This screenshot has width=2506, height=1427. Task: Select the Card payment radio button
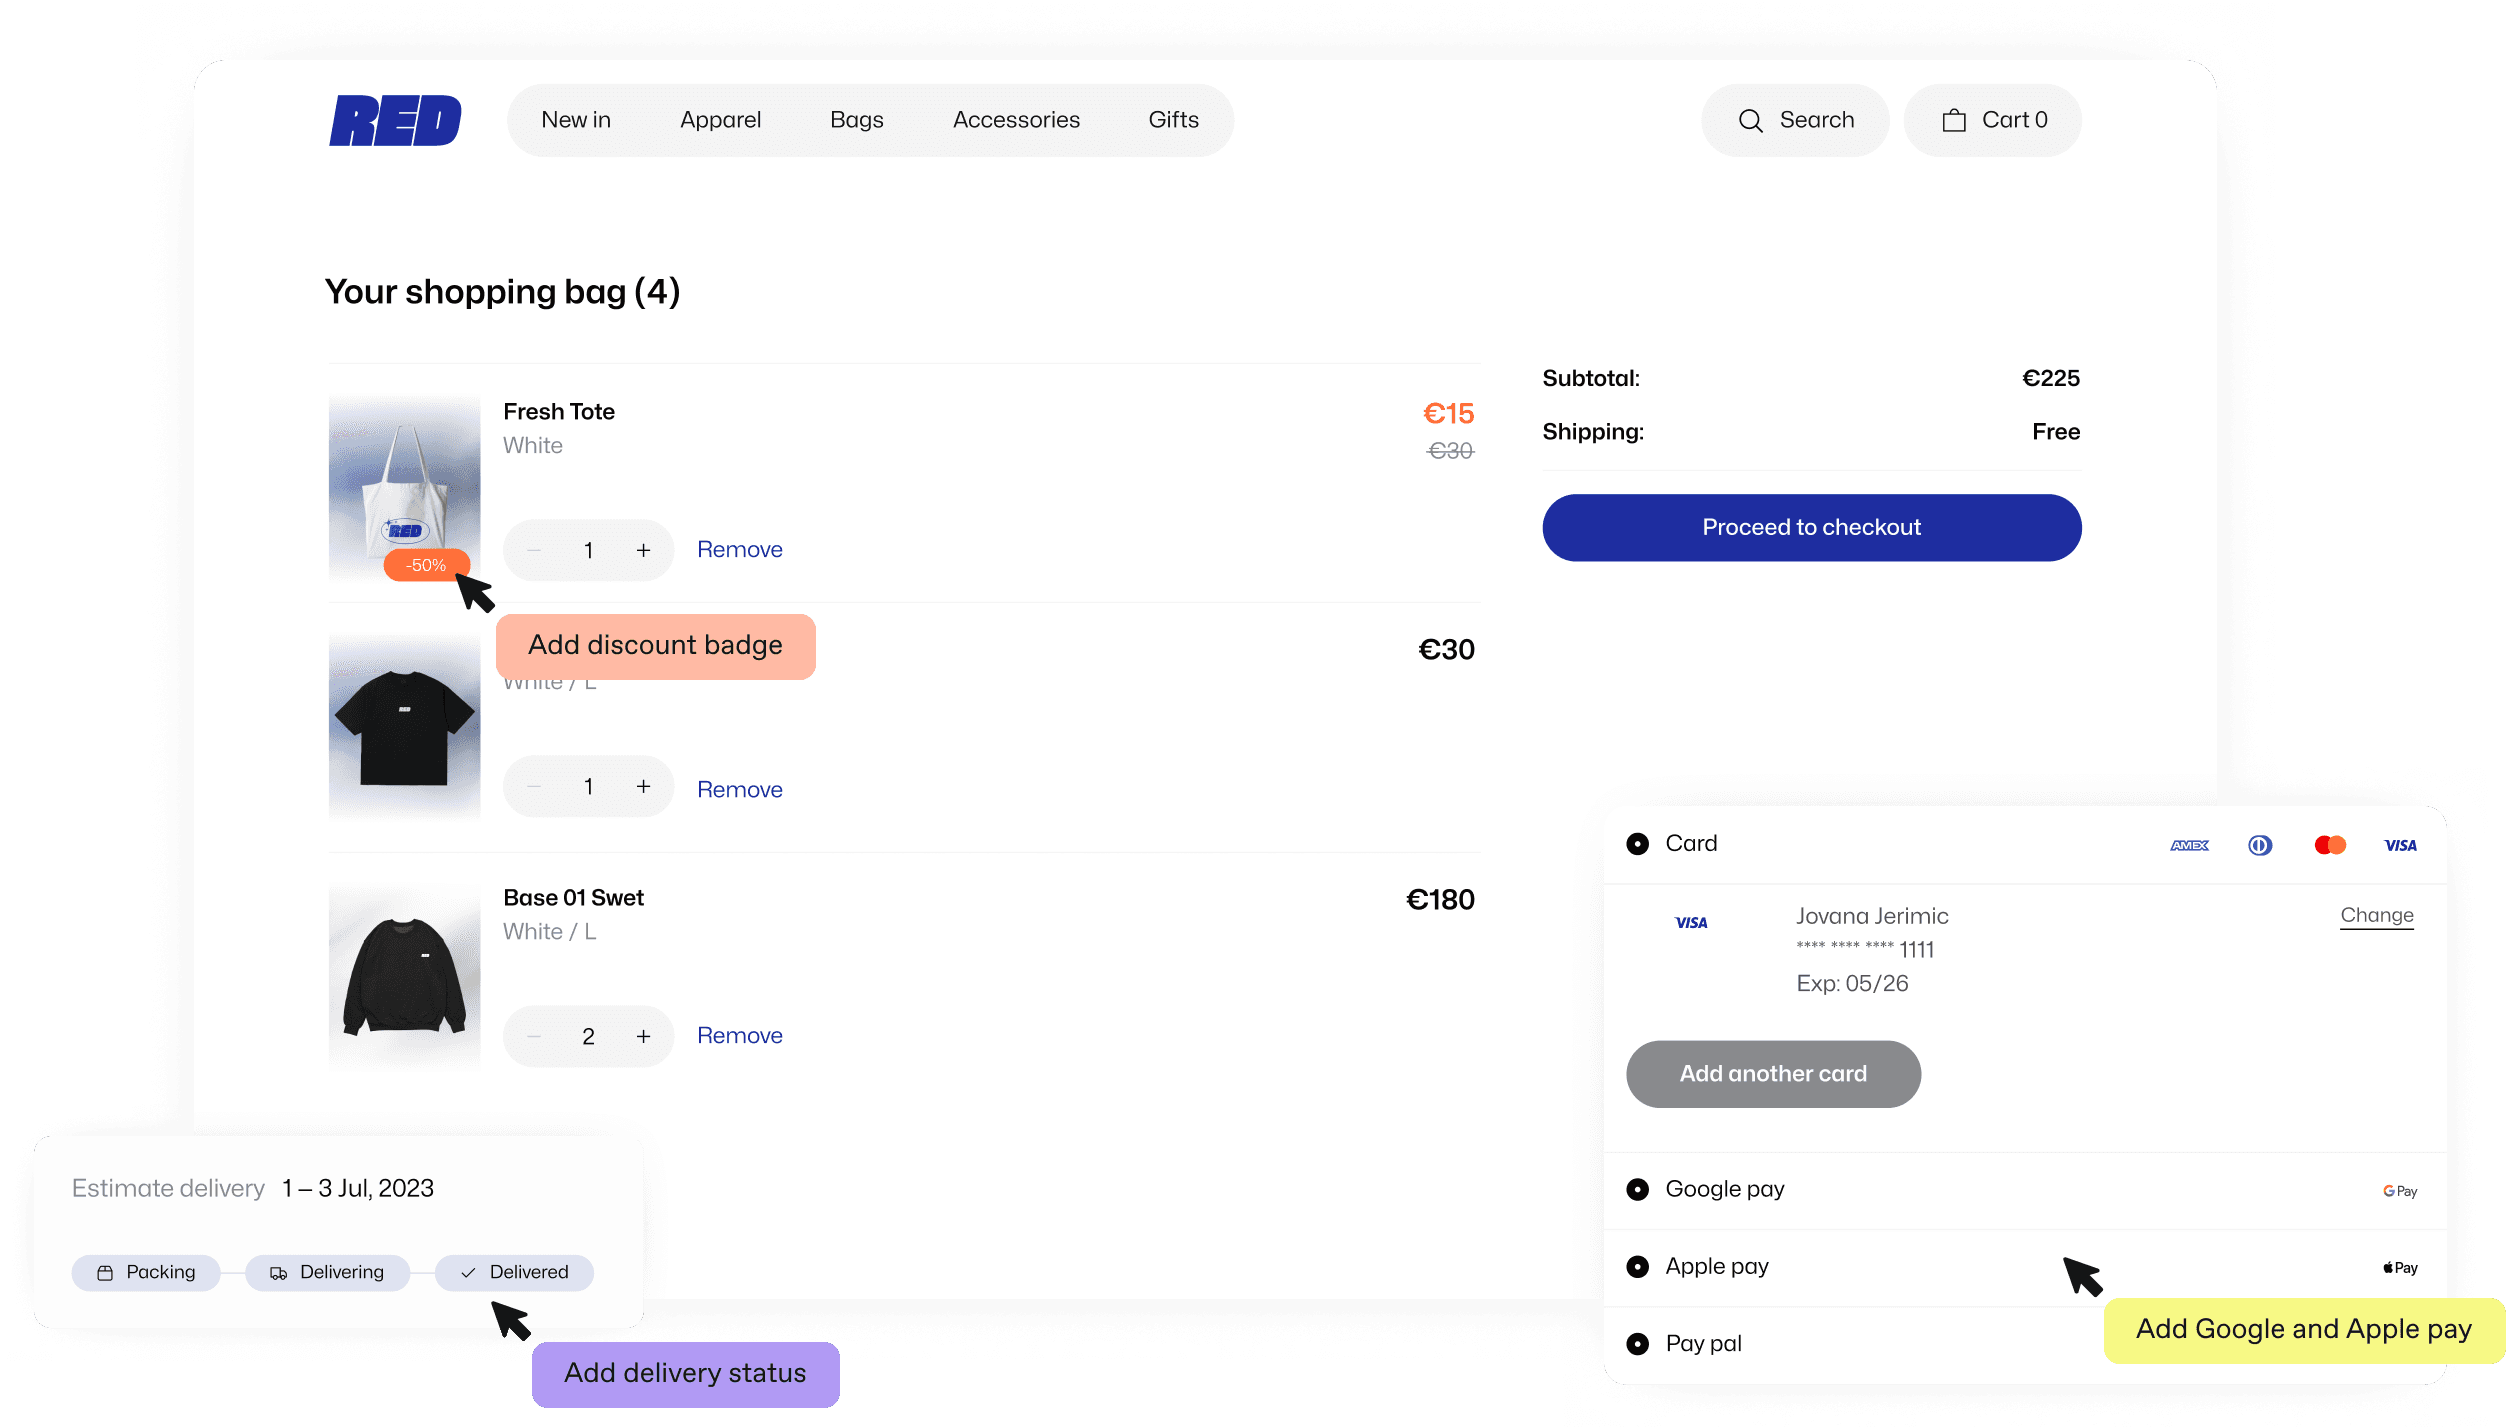click(x=1637, y=844)
